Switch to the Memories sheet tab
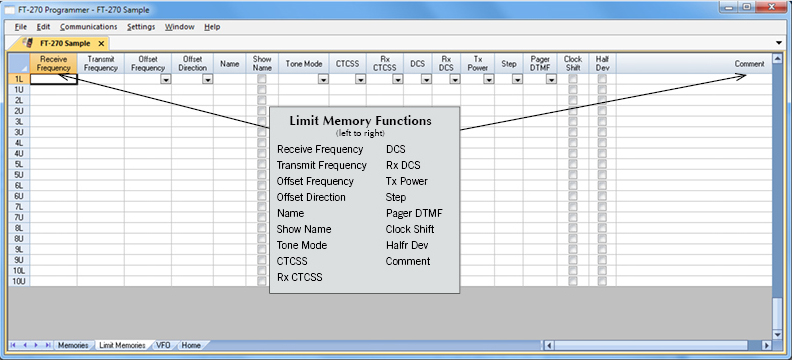The width and height of the screenshot is (792, 360). [x=73, y=346]
